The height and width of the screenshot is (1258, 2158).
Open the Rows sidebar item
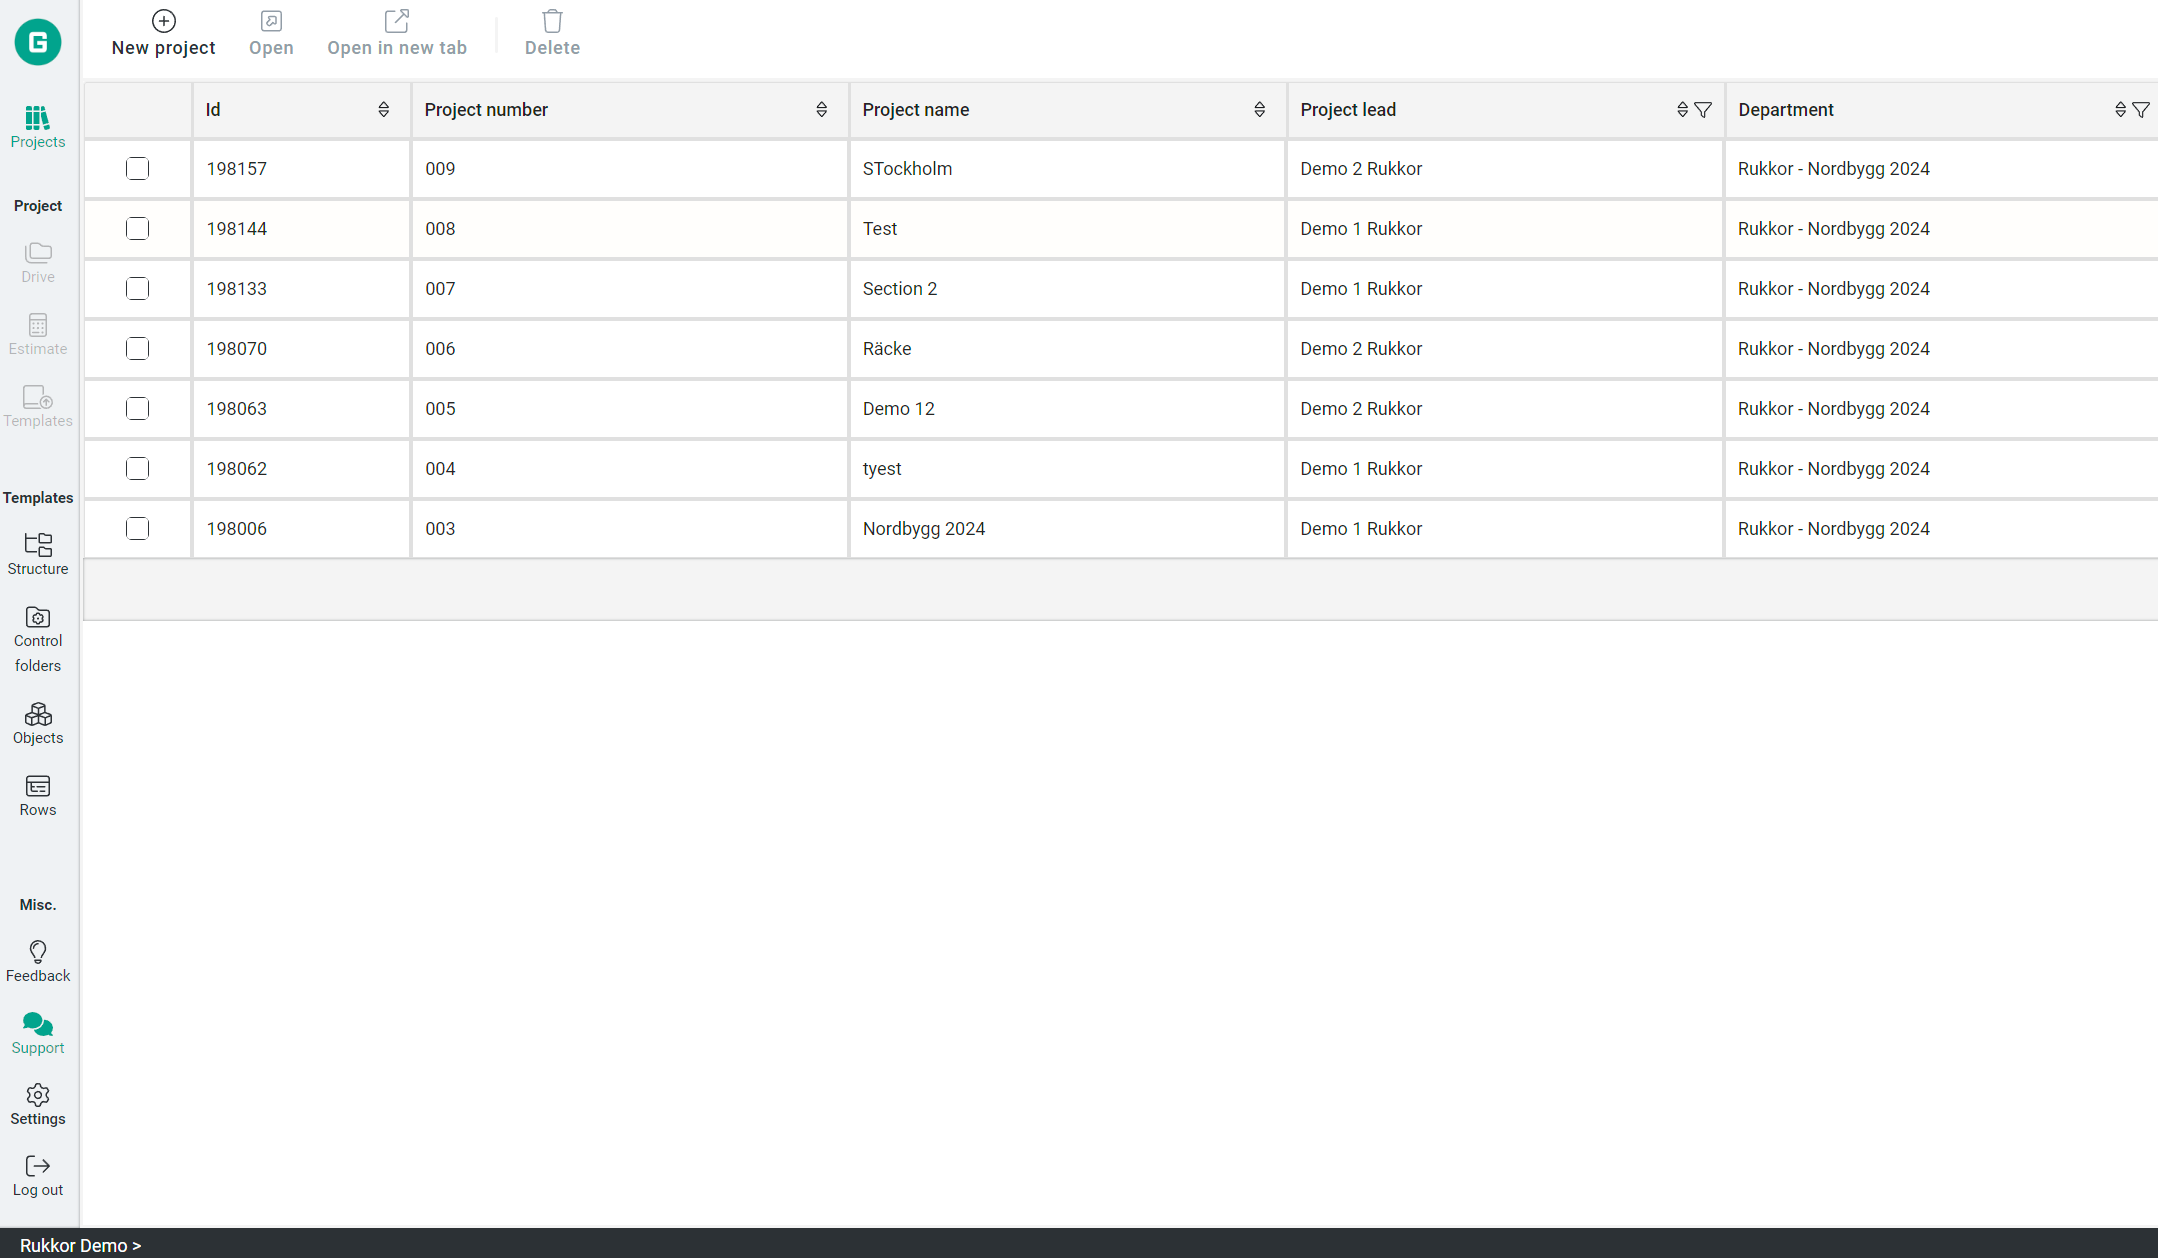pyautogui.click(x=38, y=796)
